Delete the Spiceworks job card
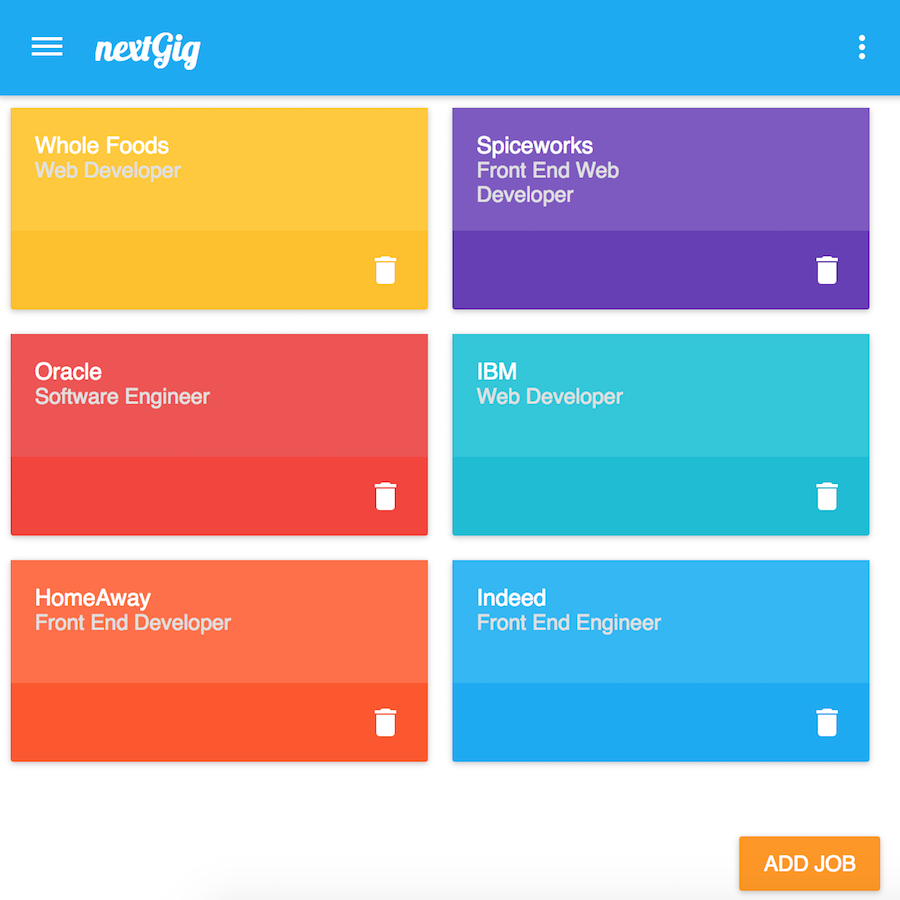The height and width of the screenshot is (900, 900). 827,270
